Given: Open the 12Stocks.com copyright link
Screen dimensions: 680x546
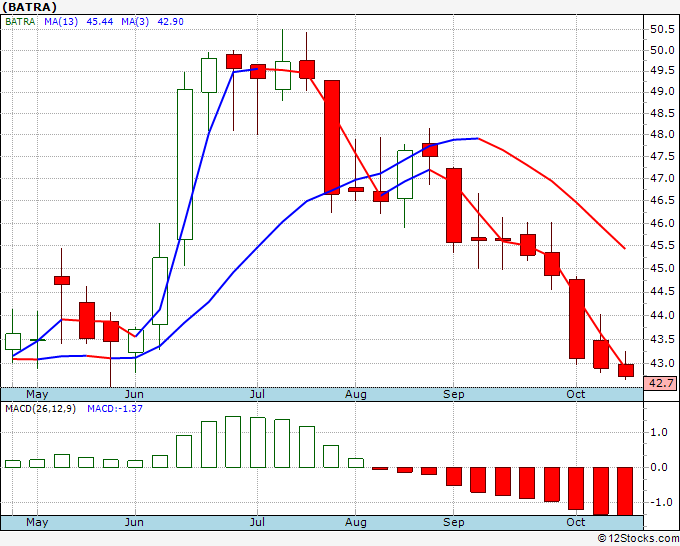Looking at the screenshot, I should [638, 538].
